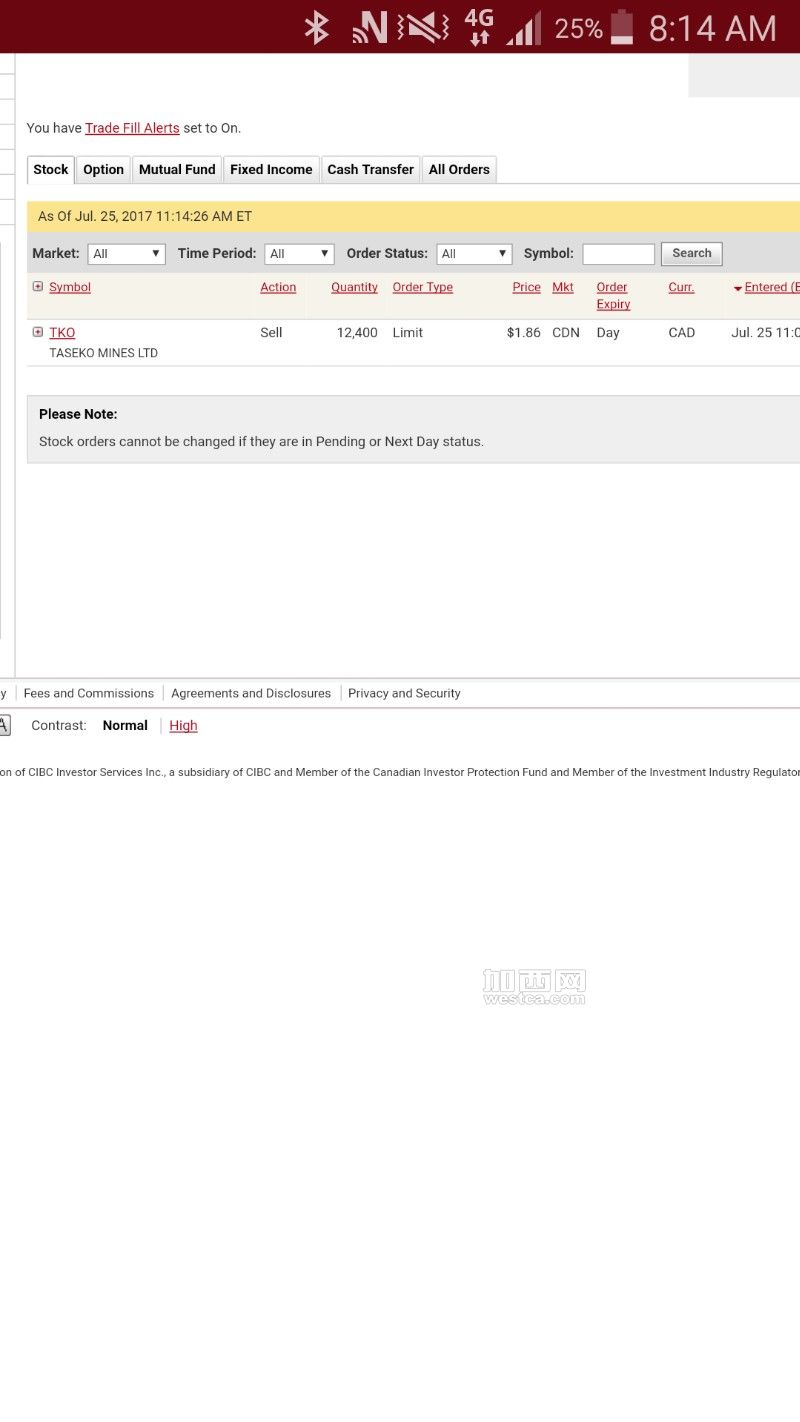This screenshot has width=800, height=1422.
Task: Switch to the Stock tab
Action: pyautogui.click(x=51, y=169)
